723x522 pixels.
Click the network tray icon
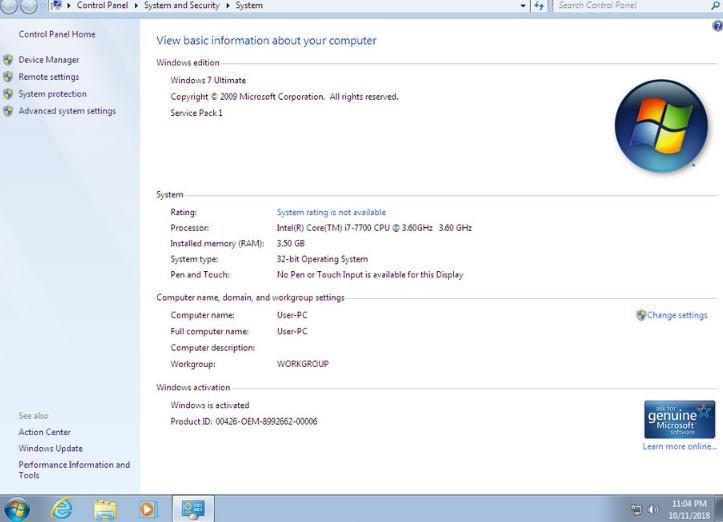pos(636,510)
